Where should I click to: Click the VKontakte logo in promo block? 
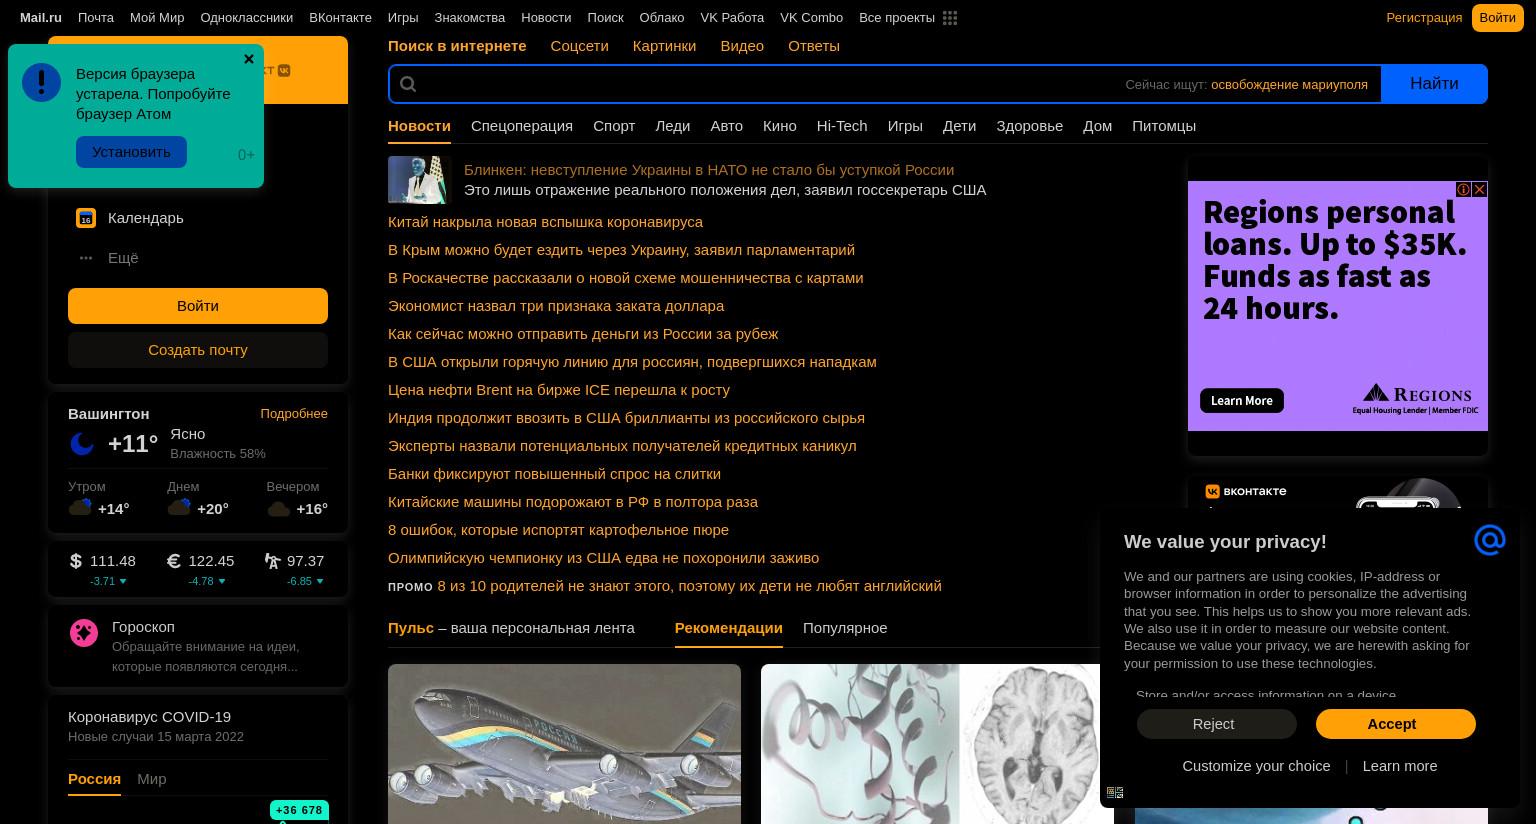1246,491
